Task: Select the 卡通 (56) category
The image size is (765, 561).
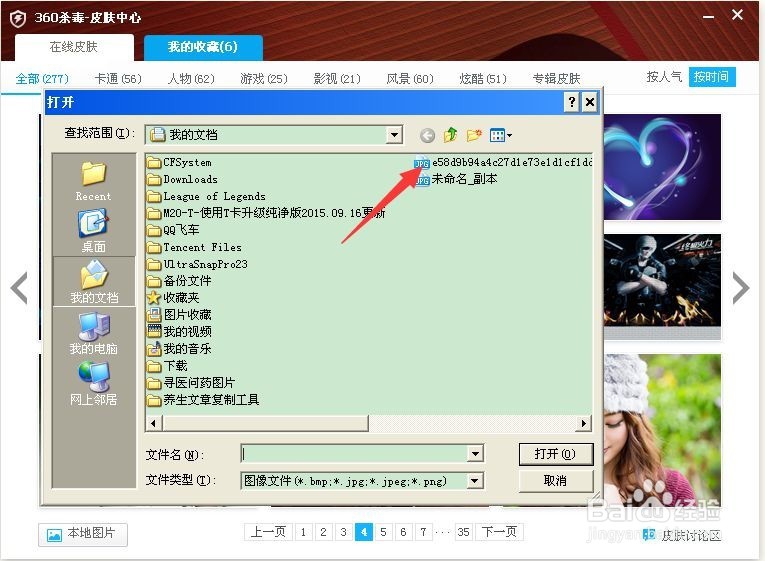Action: pyautogui.click(x=118, y=79)
